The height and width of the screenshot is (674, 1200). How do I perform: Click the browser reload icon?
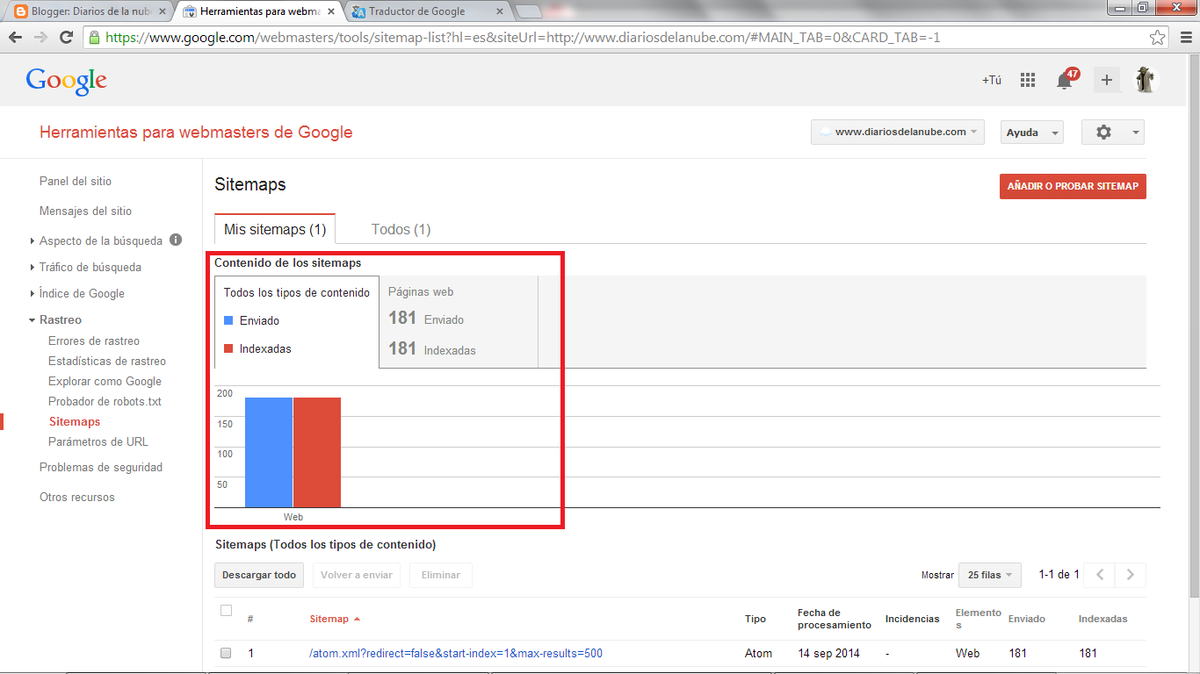tap(66, 38)
